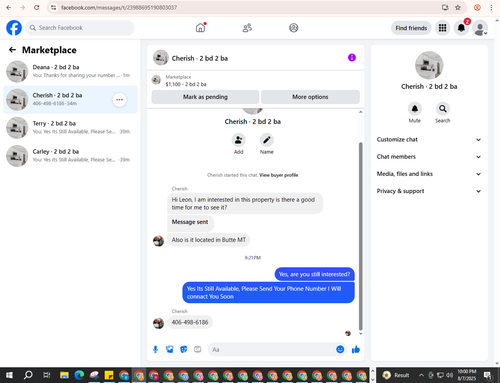Click Mark as pending button
Image resolution: width=500 pixels, height=383 pixels.
coord(205,97)
